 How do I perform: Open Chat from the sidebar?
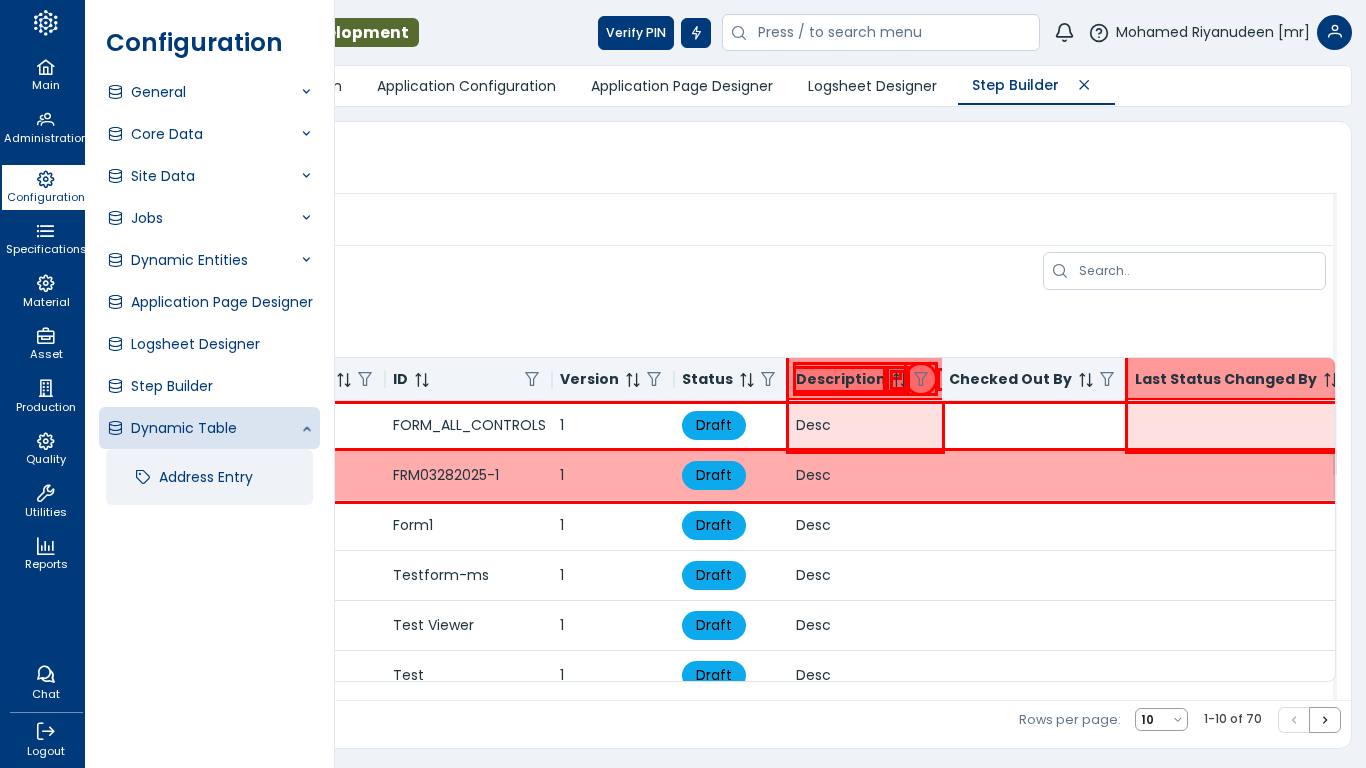45,682
